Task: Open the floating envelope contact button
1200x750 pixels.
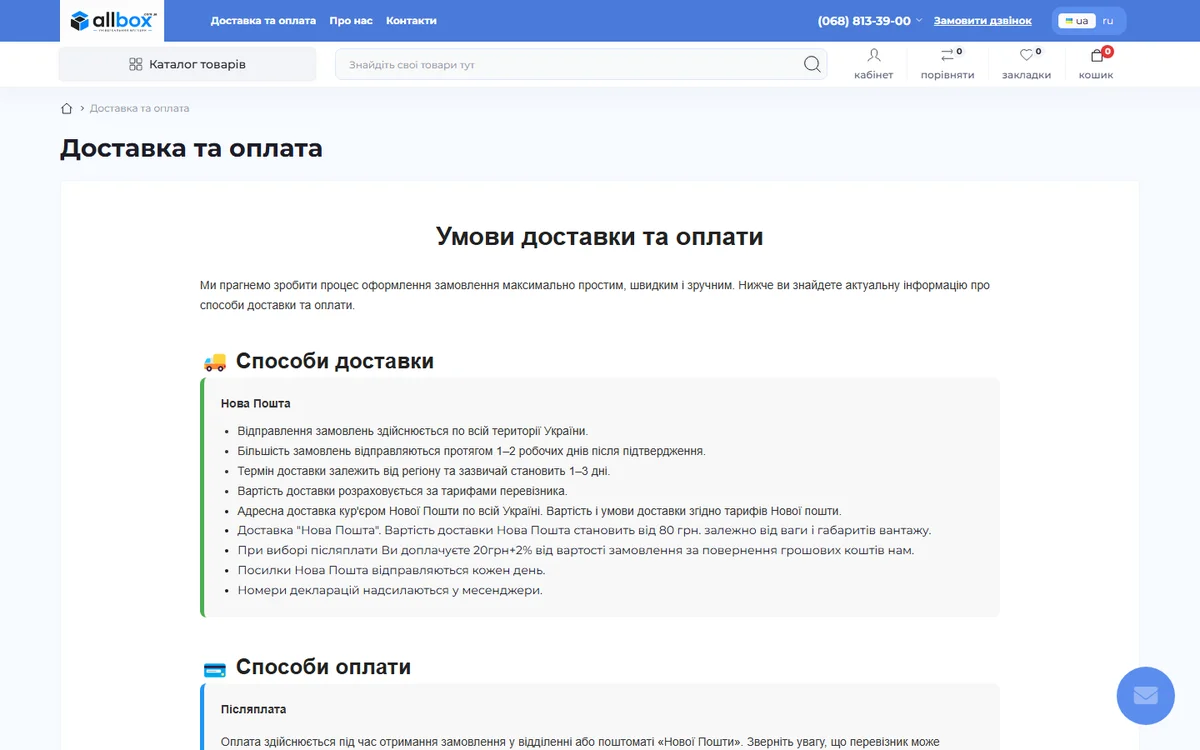Action: pos(1145,695)
